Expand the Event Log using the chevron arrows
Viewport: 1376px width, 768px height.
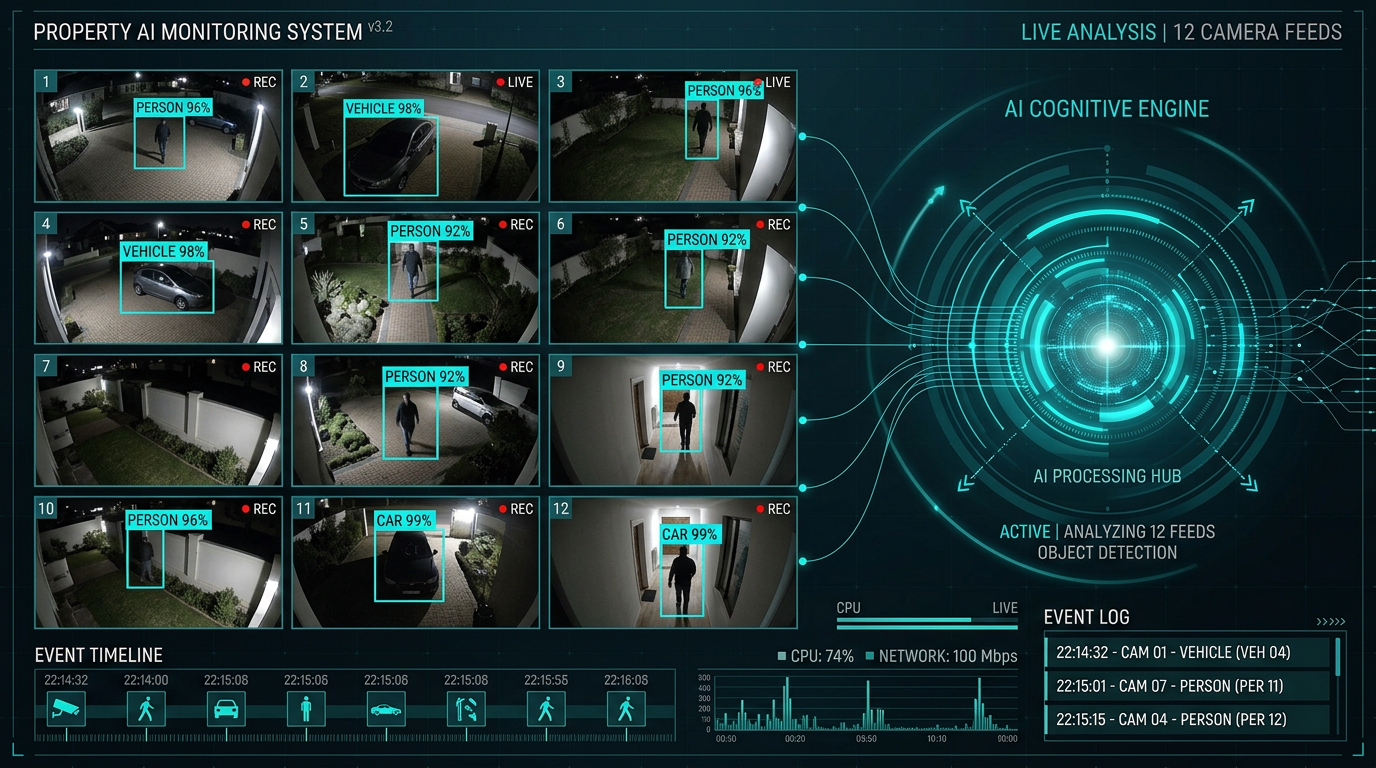1331,621
